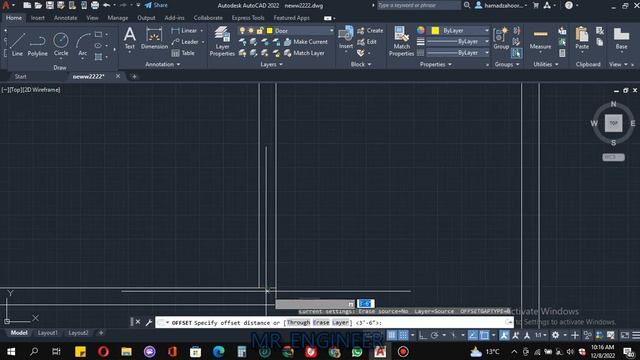
Task: Open the Door layer dropdown
Action: pos(331,31)
